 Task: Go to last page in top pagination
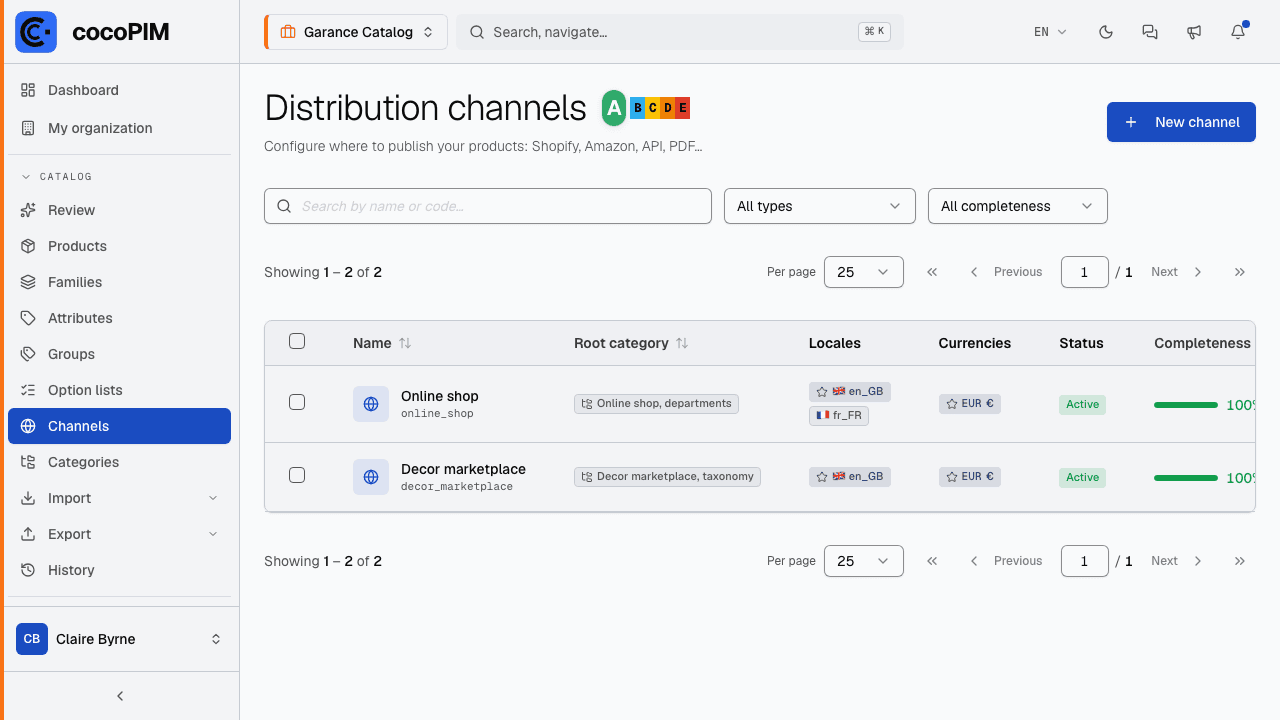1240,272
